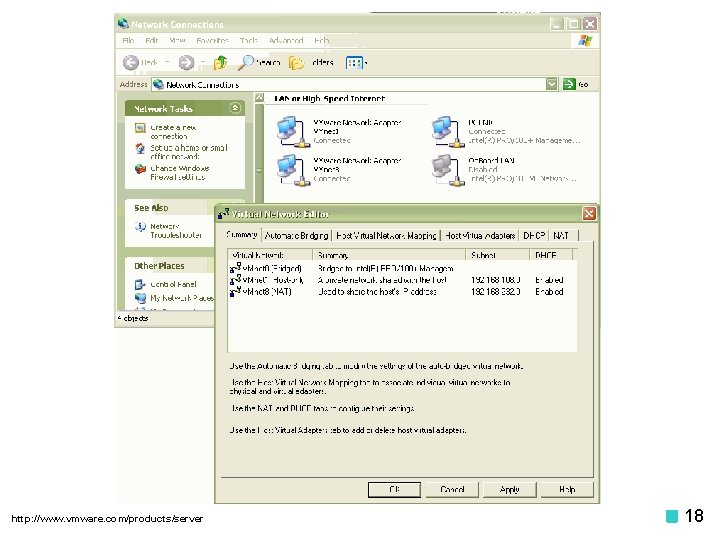This screenshot has height=540, width=720.
Task: Click the Address field showing Network Connections
Action: click(349, 84)
